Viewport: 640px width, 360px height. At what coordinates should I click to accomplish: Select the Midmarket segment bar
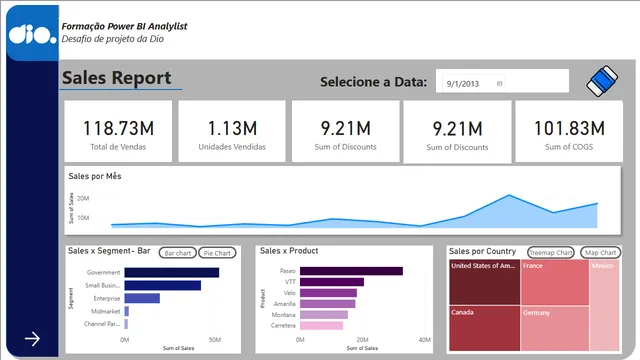(x=127, y=311)
